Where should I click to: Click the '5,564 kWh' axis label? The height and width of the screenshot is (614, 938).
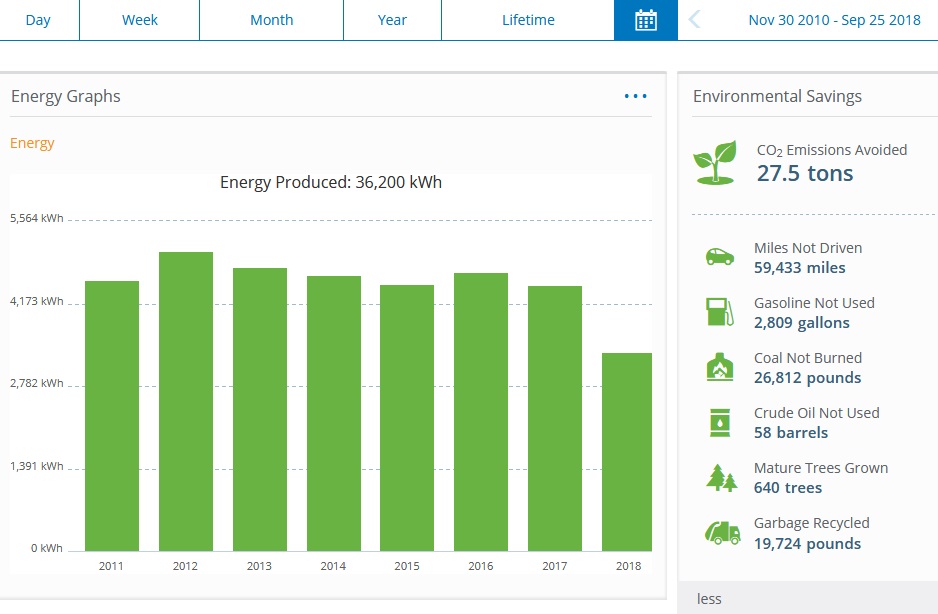coord(36,218)
